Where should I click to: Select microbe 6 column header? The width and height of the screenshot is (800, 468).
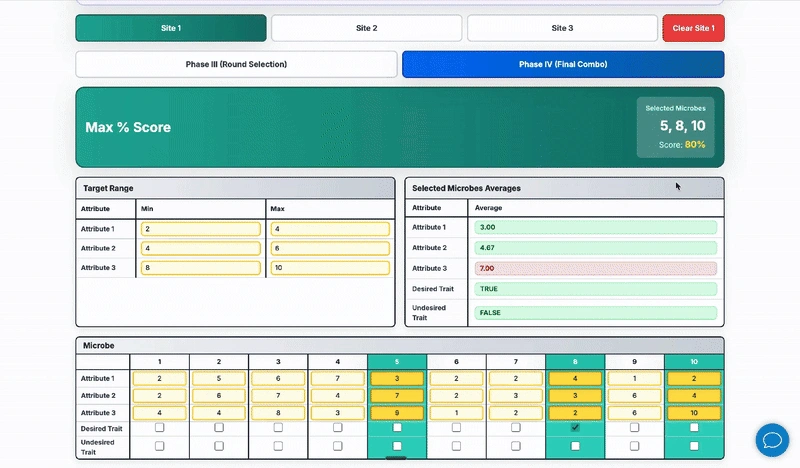[x=456, y=361]
